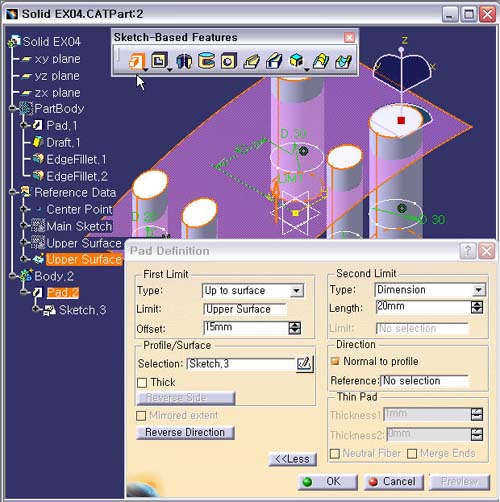Viewport: 500px width, 502px height.
Task: Select the Pad tool icon
Action: pyautogui.click(x=137, y=61)
